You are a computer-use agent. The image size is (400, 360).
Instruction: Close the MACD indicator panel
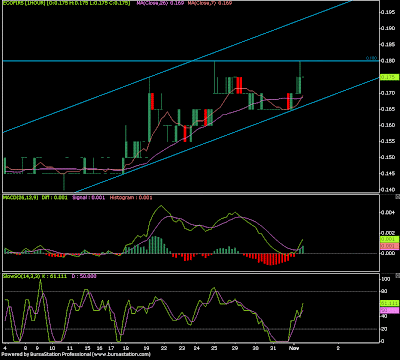[x=397, y=197]
